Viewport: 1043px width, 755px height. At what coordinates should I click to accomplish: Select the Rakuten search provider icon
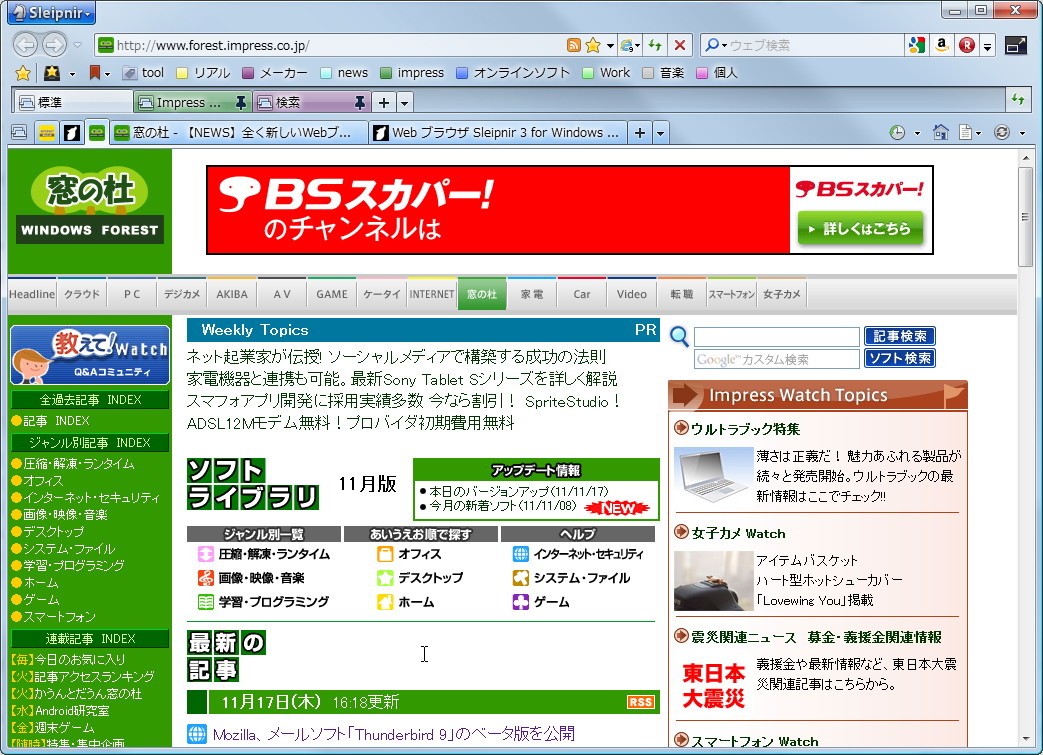tap(966, 45)
